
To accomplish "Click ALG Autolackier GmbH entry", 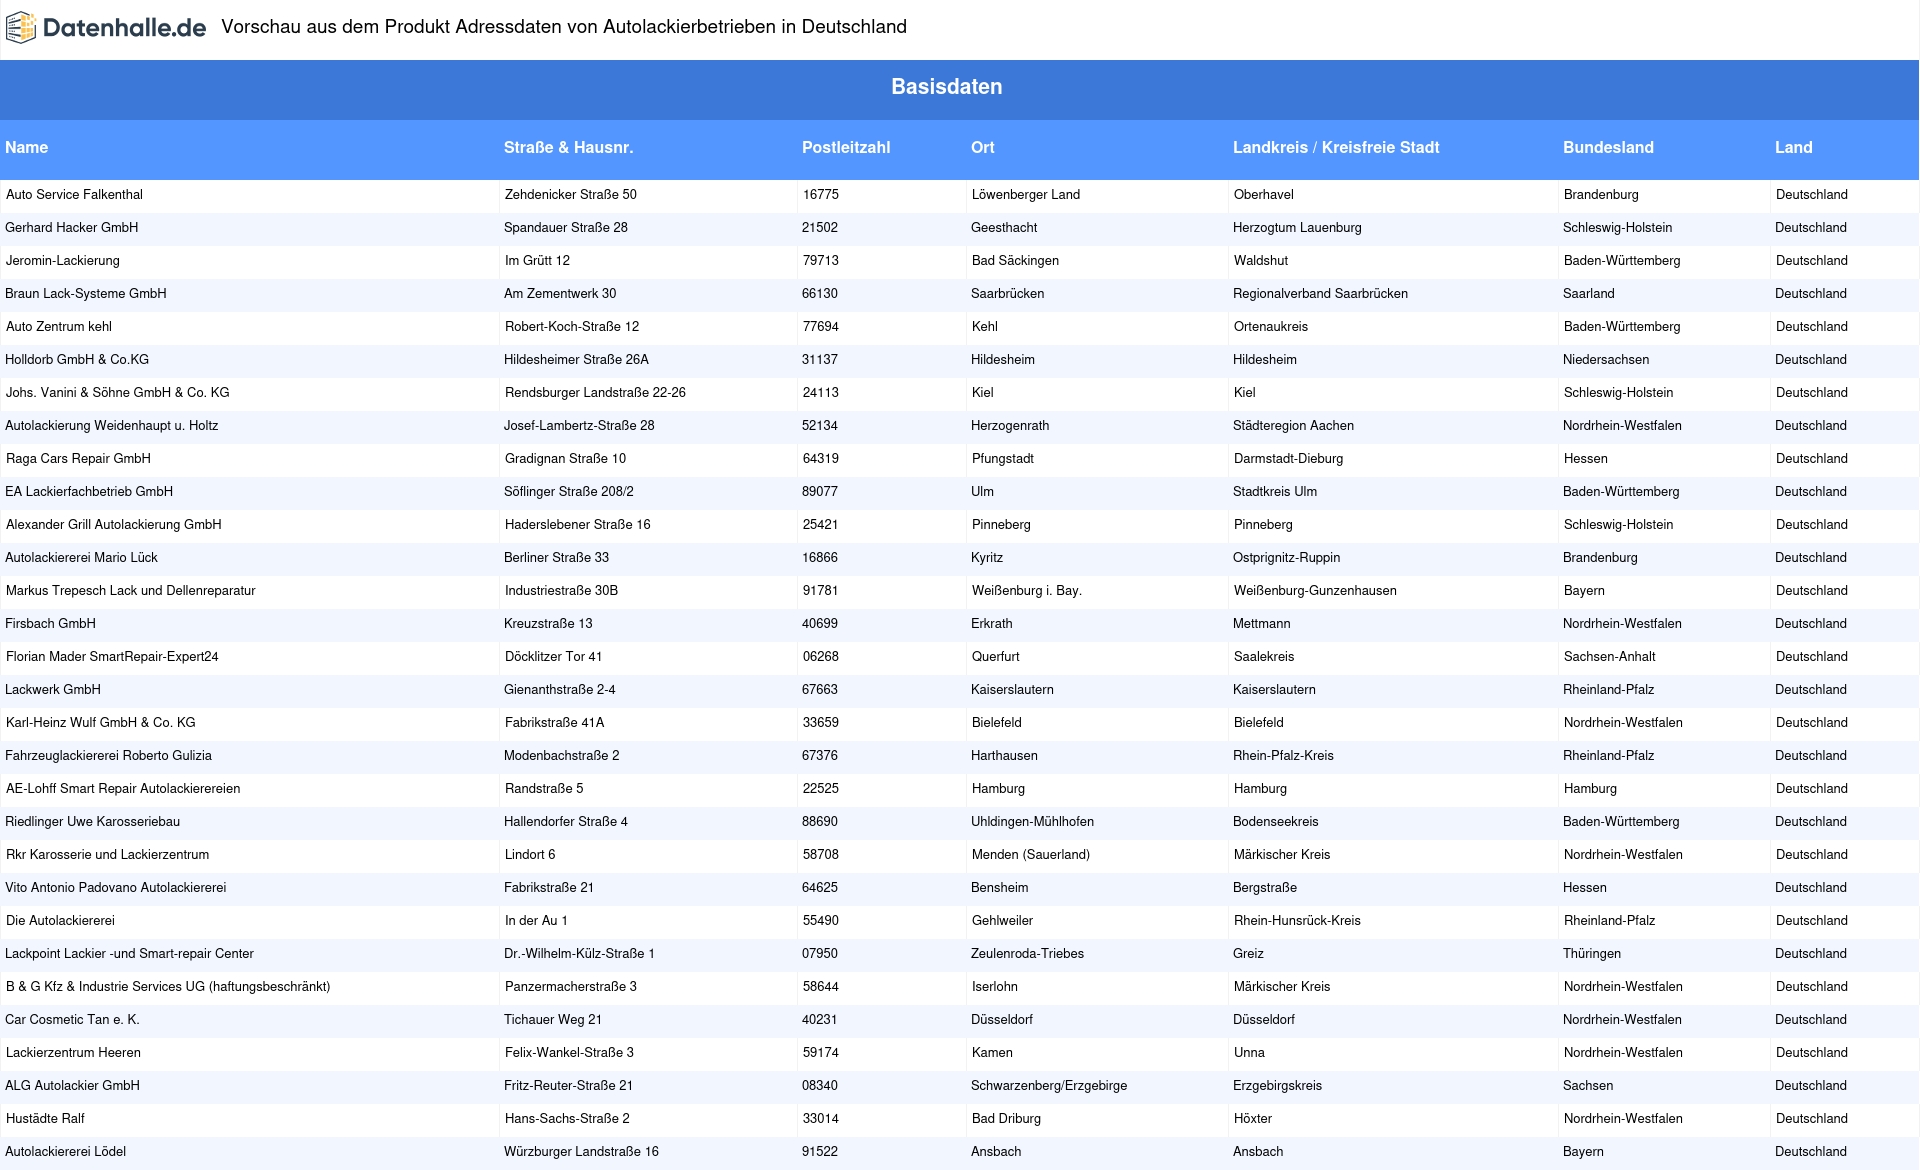I will pos(73,1086).
